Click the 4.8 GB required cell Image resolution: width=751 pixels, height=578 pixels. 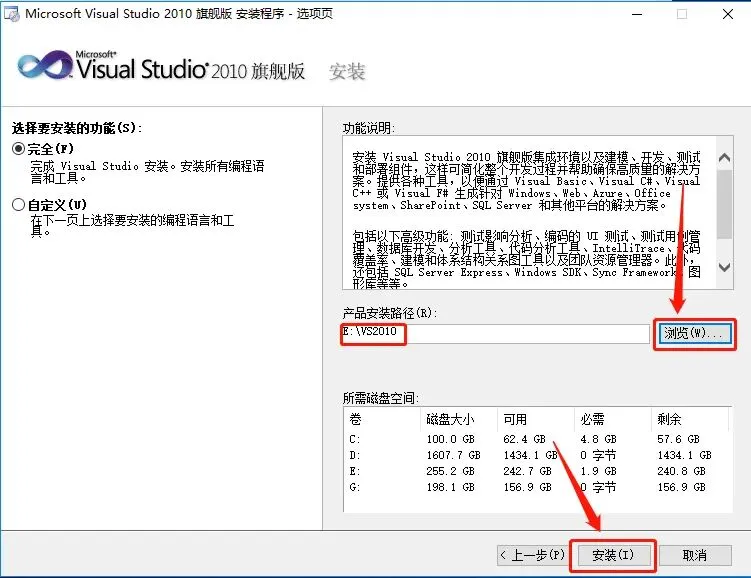click(x=598, y=439)
